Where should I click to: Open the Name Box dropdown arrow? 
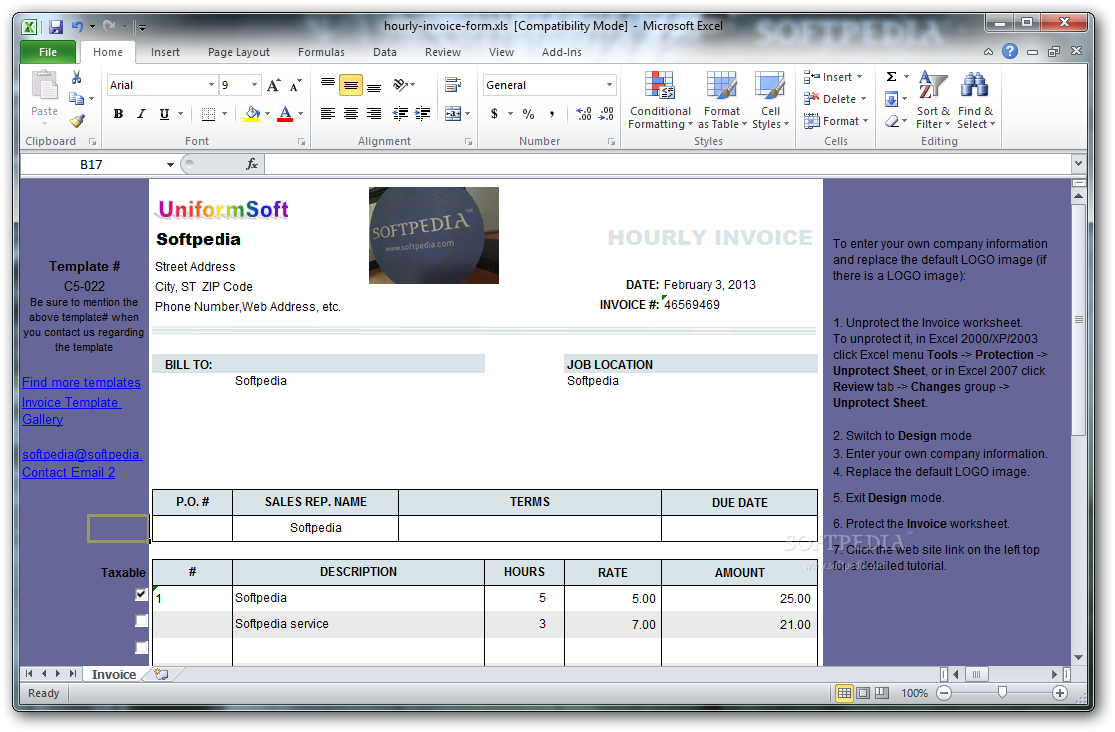click(170, 164)
